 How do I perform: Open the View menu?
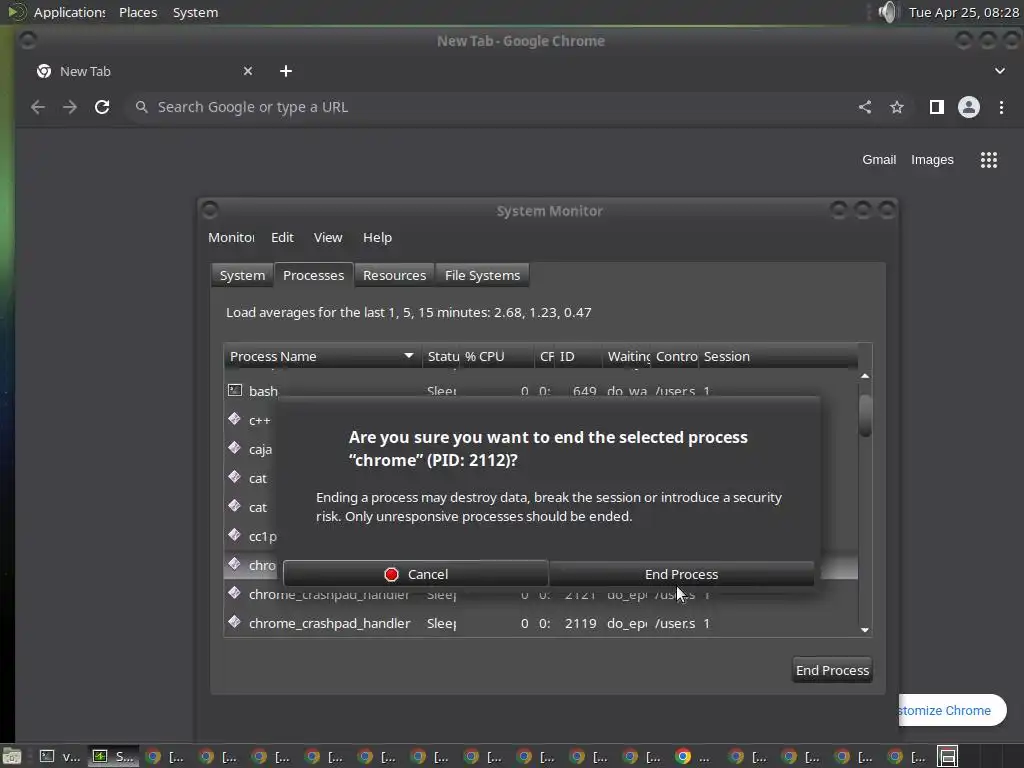(x=328, y=237)
